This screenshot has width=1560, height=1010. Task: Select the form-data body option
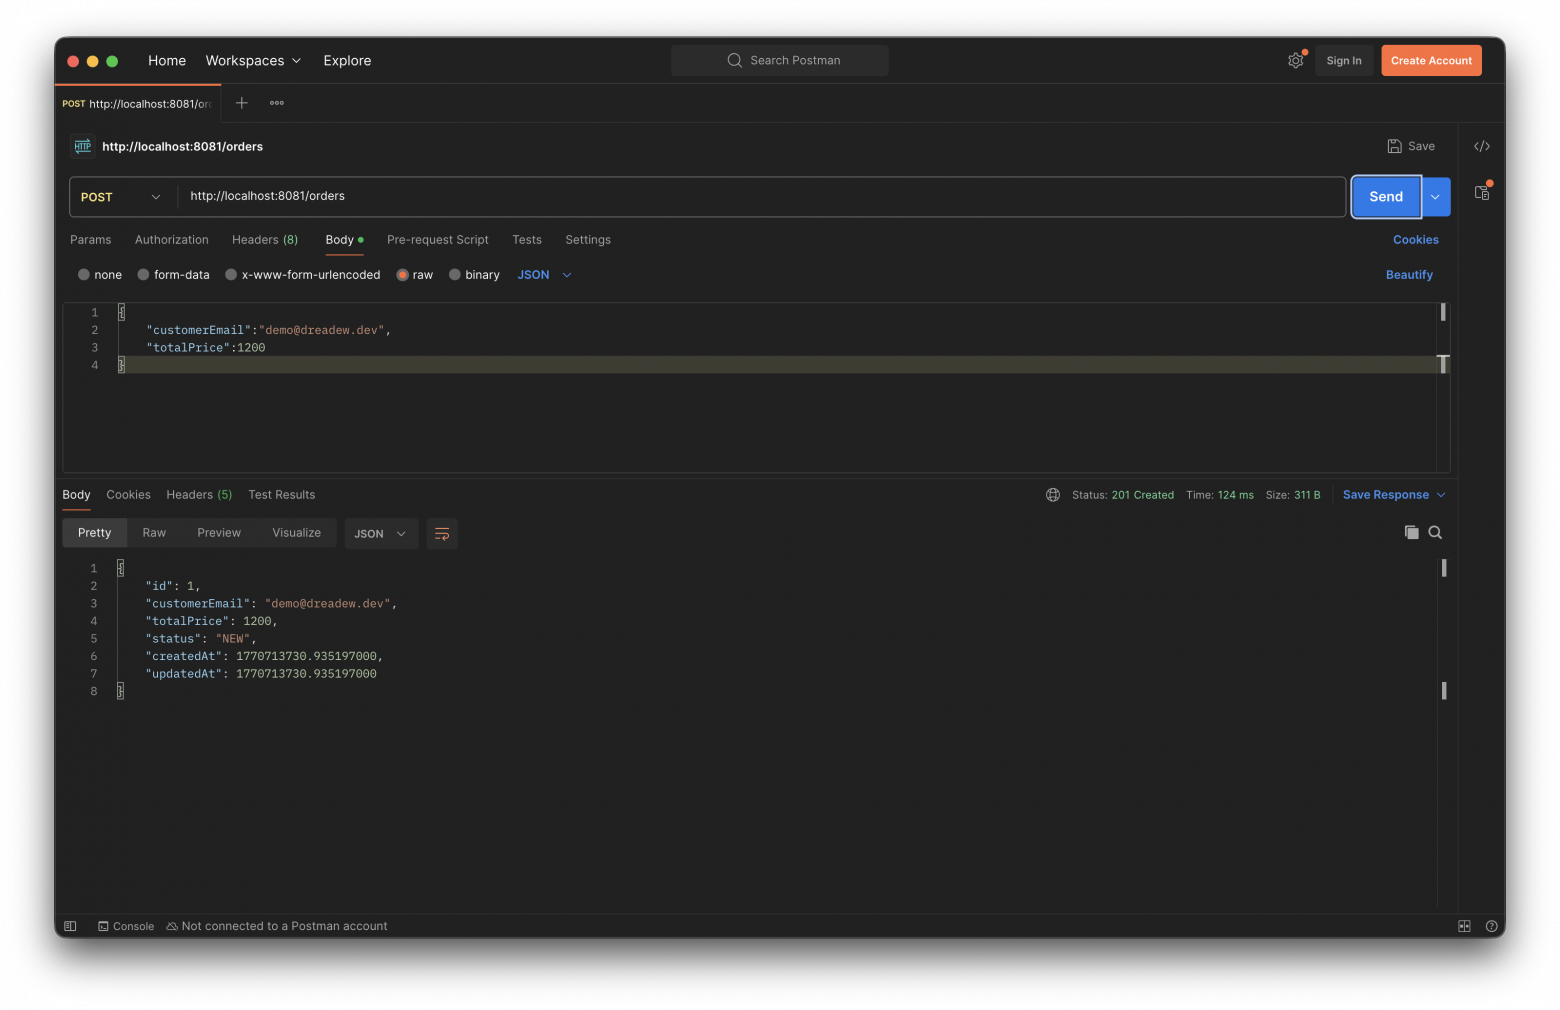[173, 275]
